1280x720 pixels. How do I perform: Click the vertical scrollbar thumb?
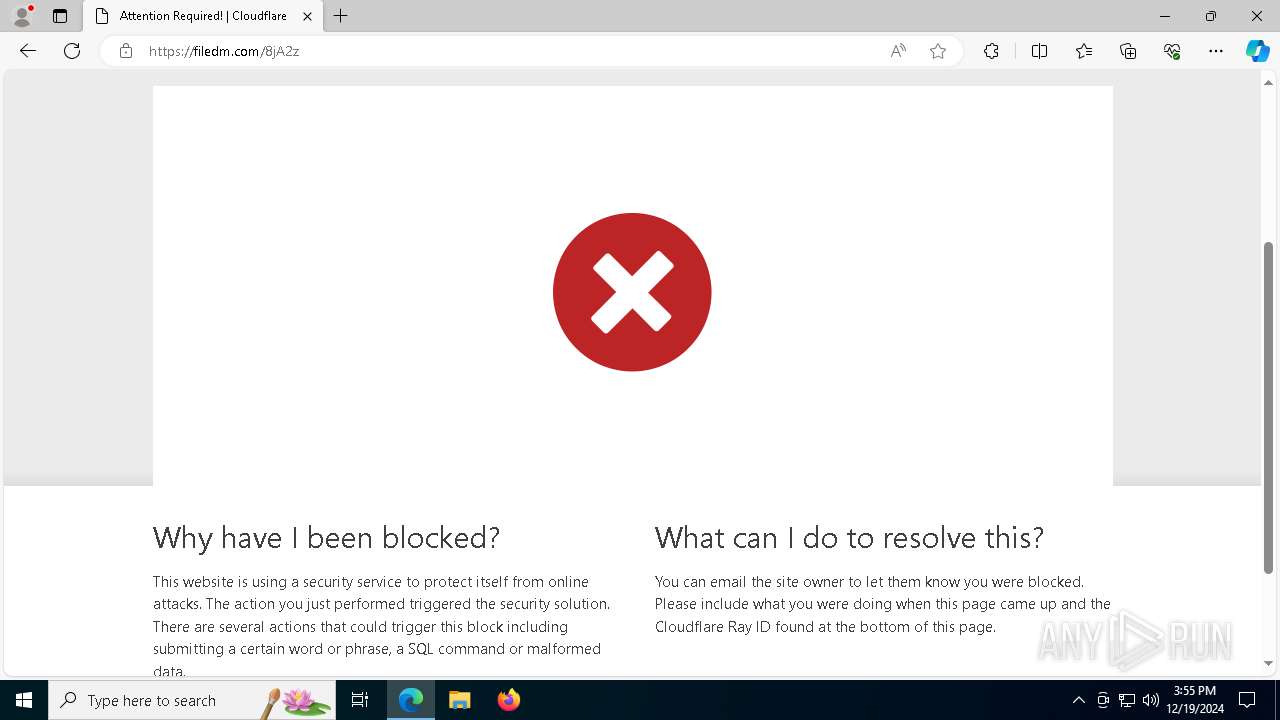pos(1269,408)
